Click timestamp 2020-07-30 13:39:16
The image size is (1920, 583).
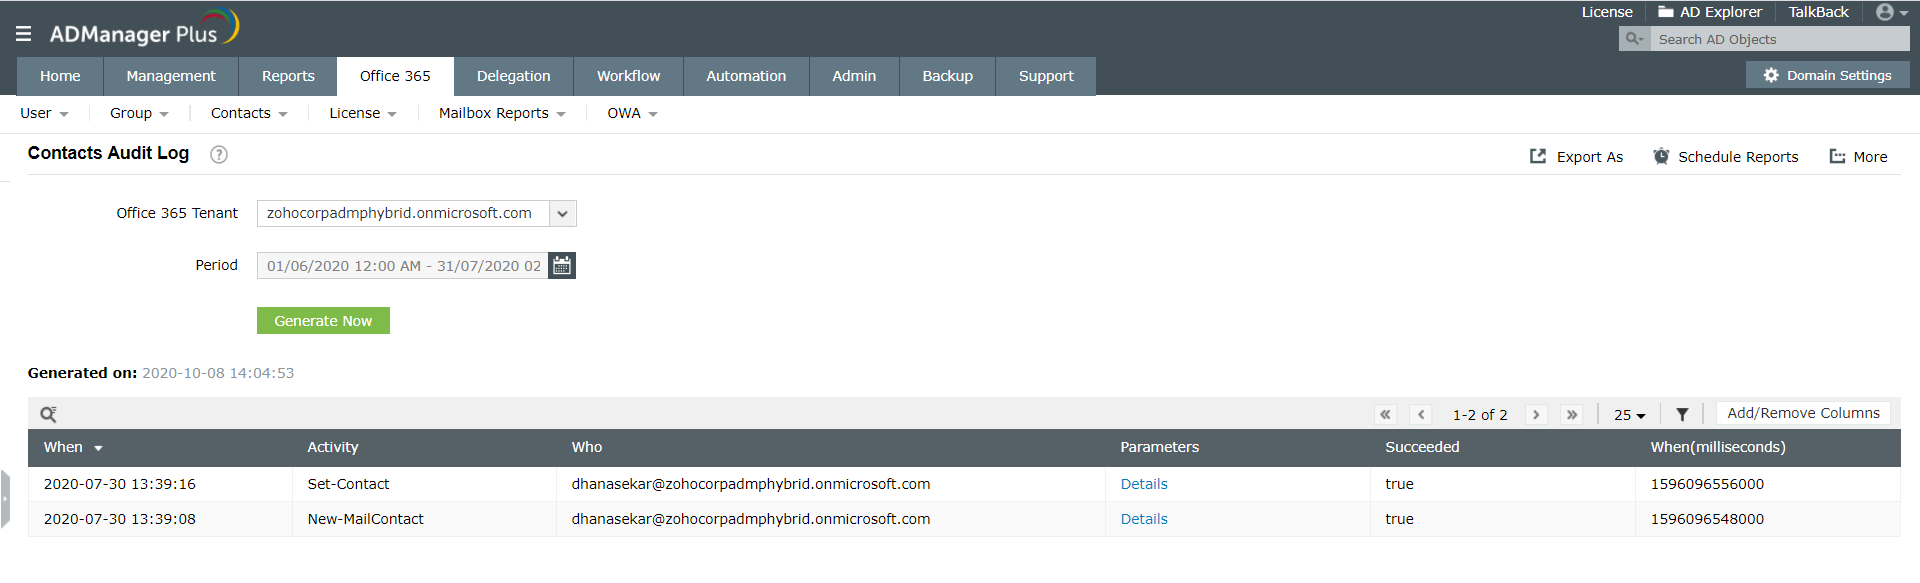(120, 484)
